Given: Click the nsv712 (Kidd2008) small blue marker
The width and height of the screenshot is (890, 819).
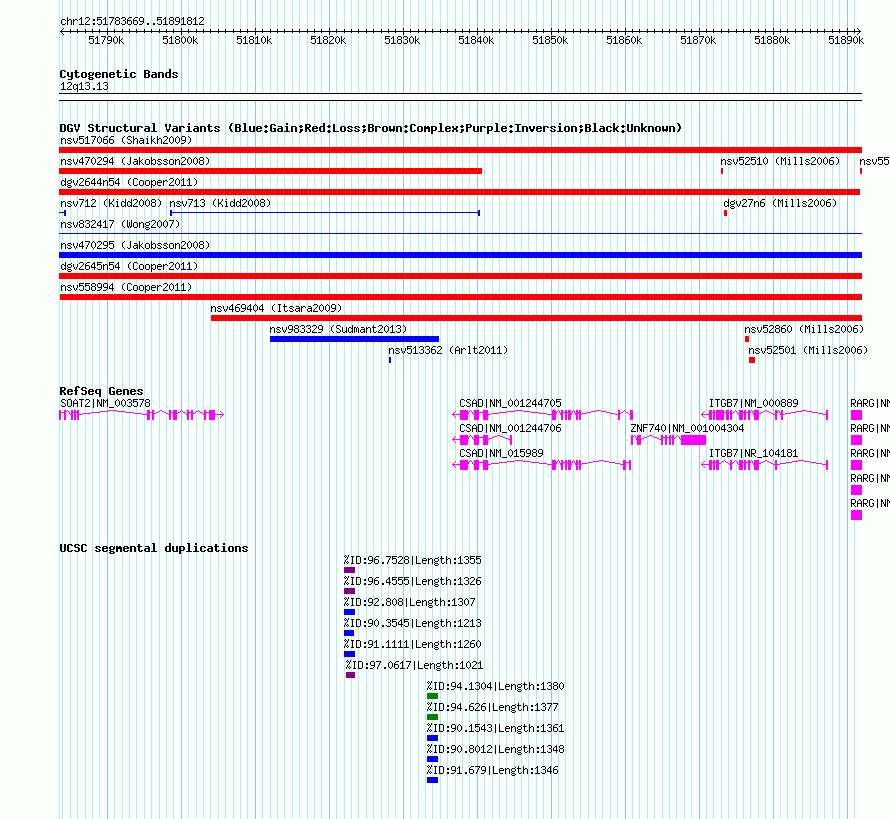Looking at the screenshot, I should point(63,213).
